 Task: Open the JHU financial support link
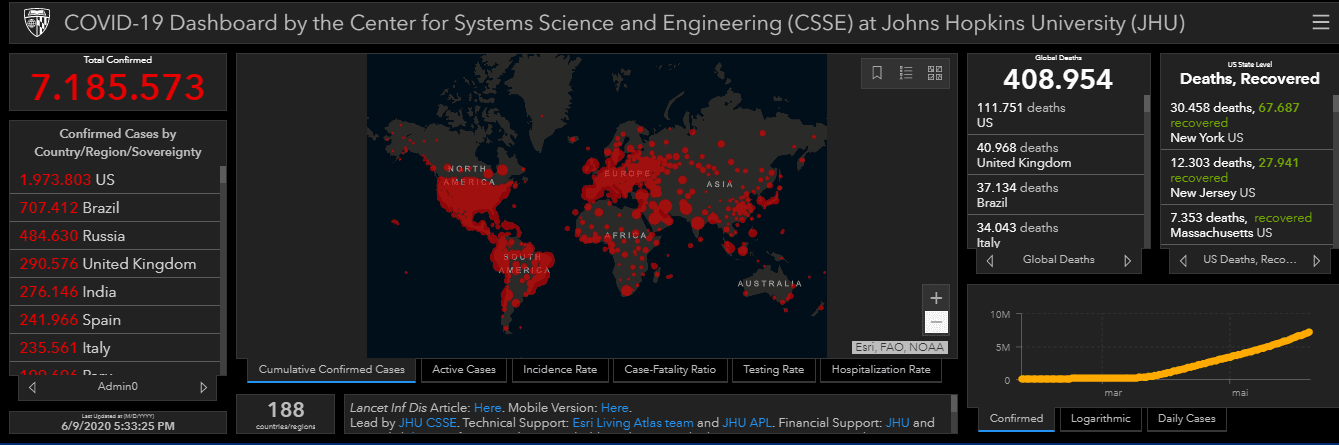(897, 423)
